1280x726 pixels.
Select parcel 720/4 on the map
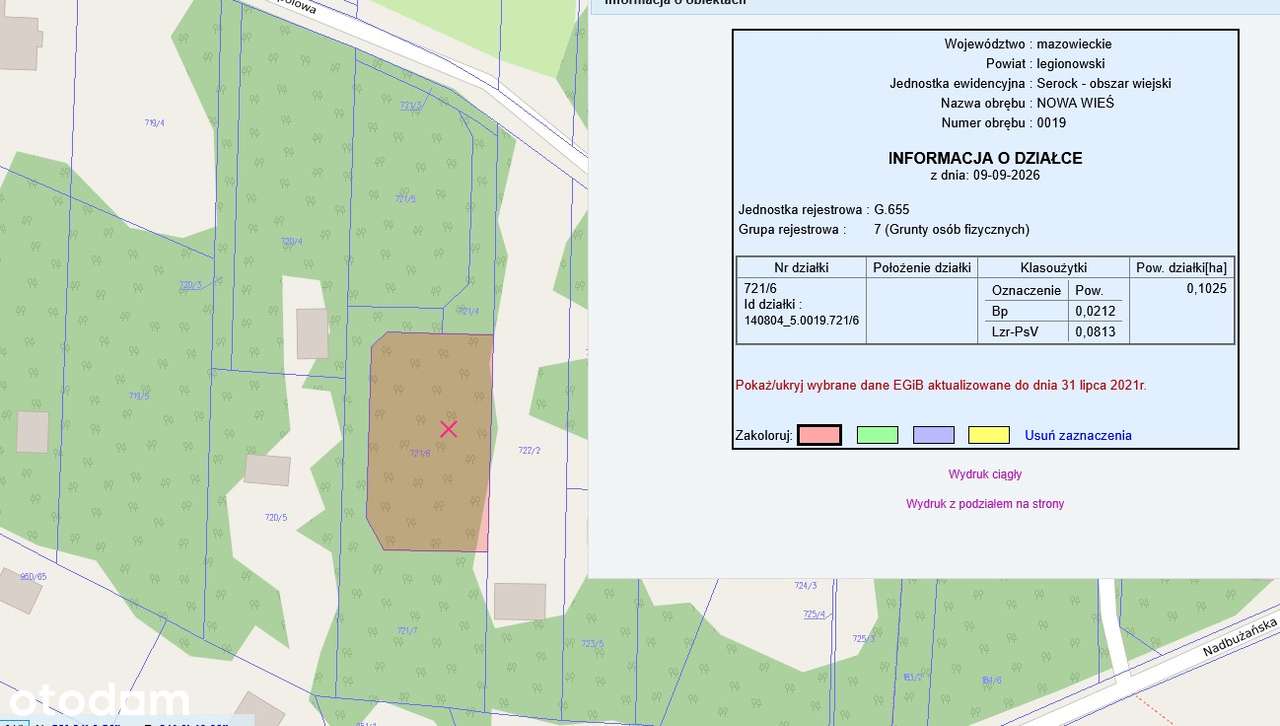pos(291,241)
